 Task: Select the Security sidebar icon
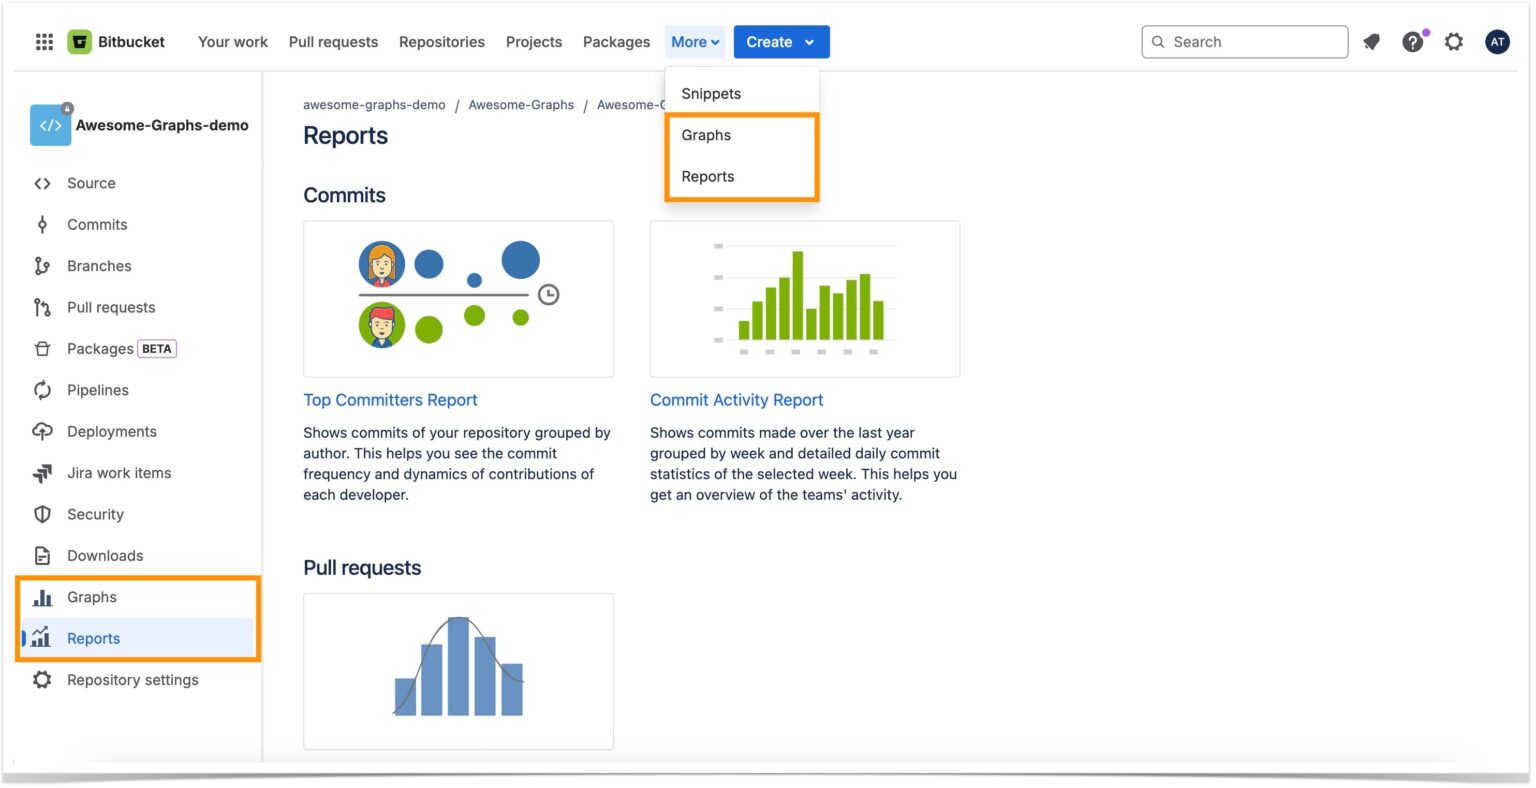(41, 514)
